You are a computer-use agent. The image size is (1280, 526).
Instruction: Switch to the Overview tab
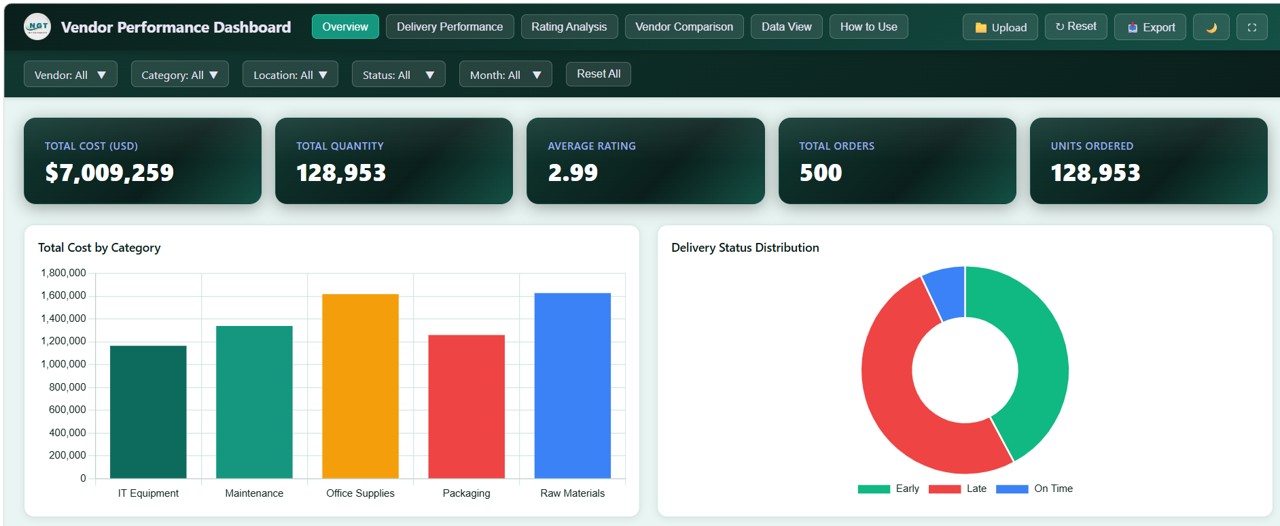(345, 27)
